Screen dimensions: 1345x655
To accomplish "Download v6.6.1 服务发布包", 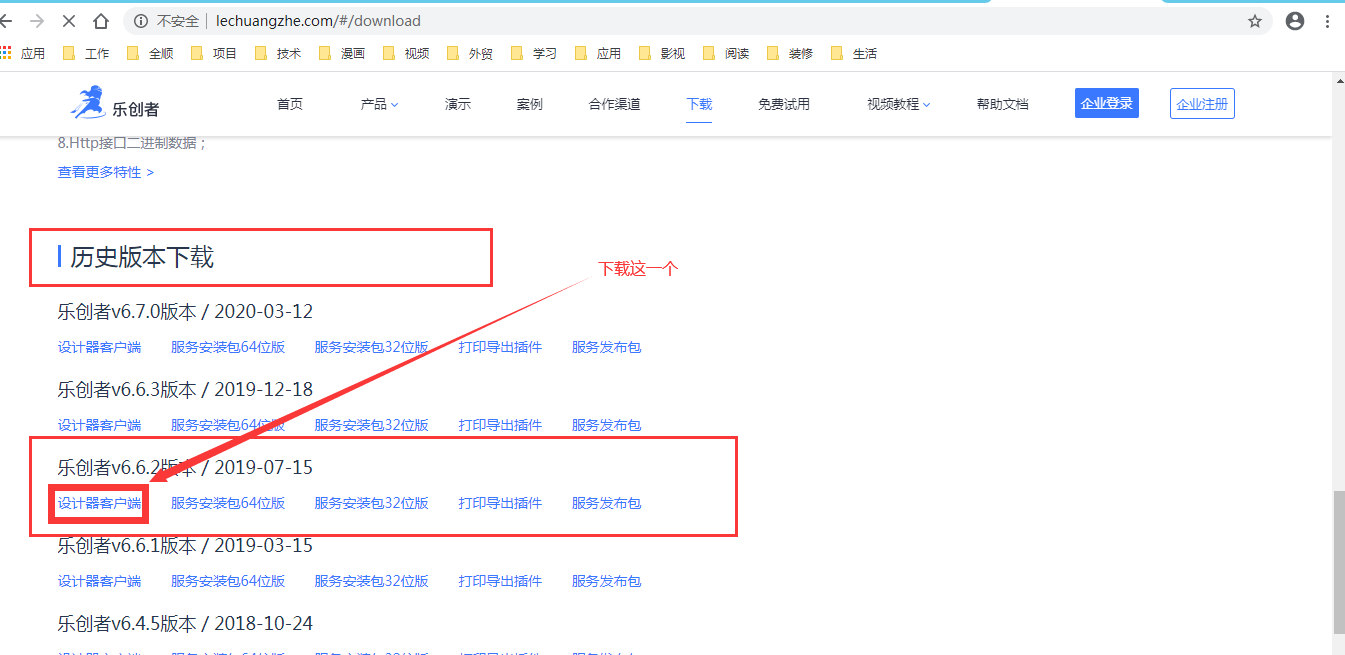I will 606,581.
